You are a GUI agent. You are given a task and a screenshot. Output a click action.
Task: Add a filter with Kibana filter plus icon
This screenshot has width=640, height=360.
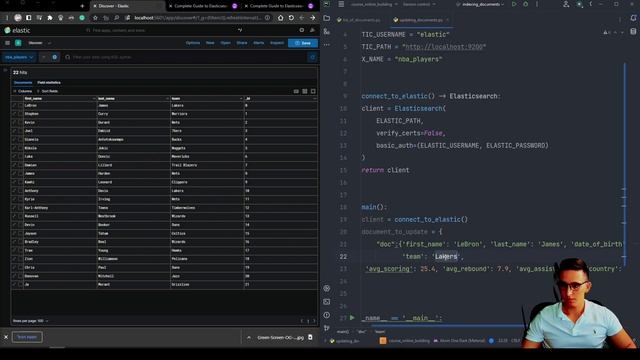(x=54, y=57)
